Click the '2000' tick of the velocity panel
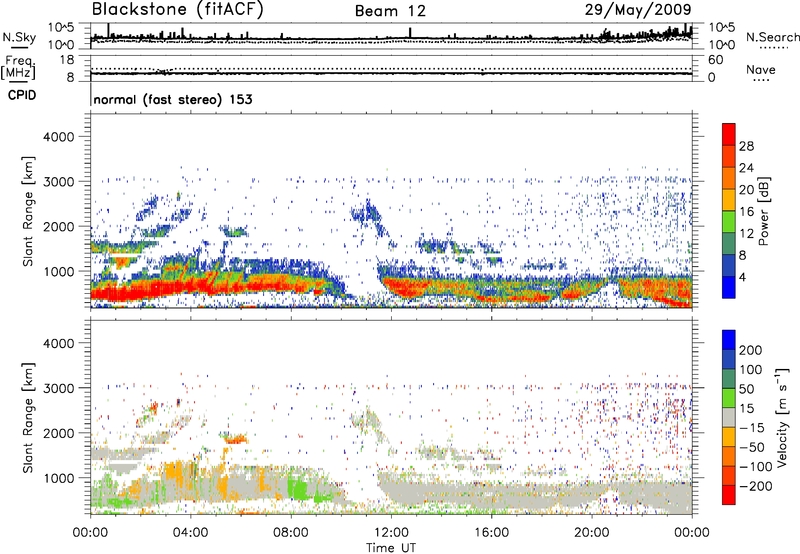Screen dimensions: 800x554 [58, 433]
